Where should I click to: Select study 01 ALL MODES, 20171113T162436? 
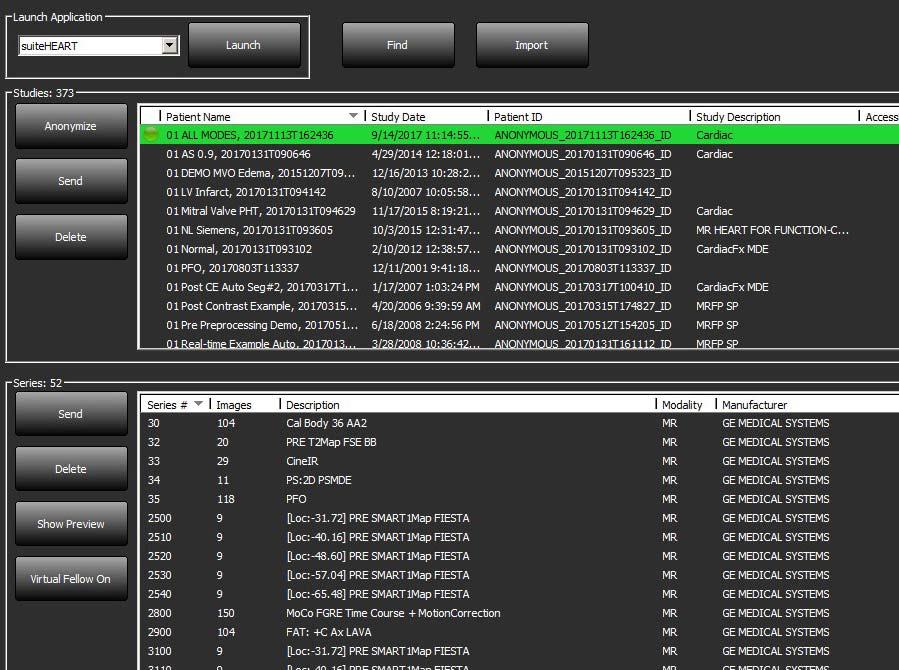click(x=519, y=135)
